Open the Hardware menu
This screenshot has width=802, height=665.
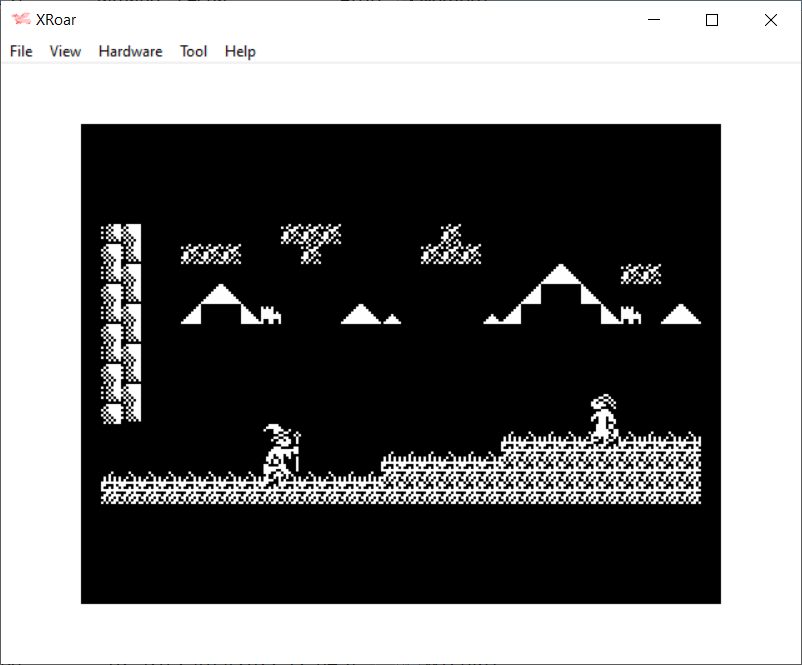pyautogui.click(x=130, y=51)
